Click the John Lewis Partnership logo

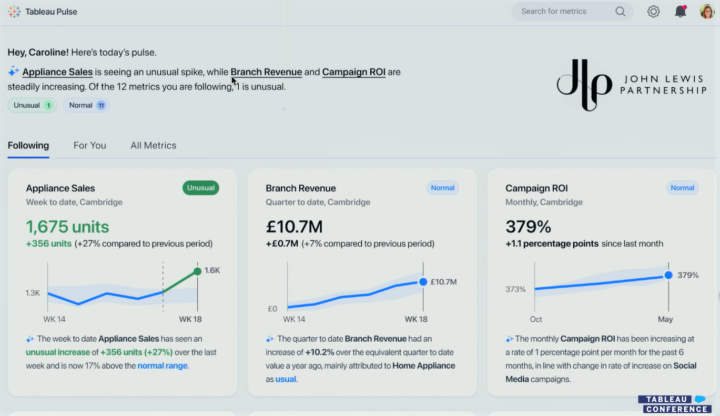pyautogui.click(x=631, y=85)
